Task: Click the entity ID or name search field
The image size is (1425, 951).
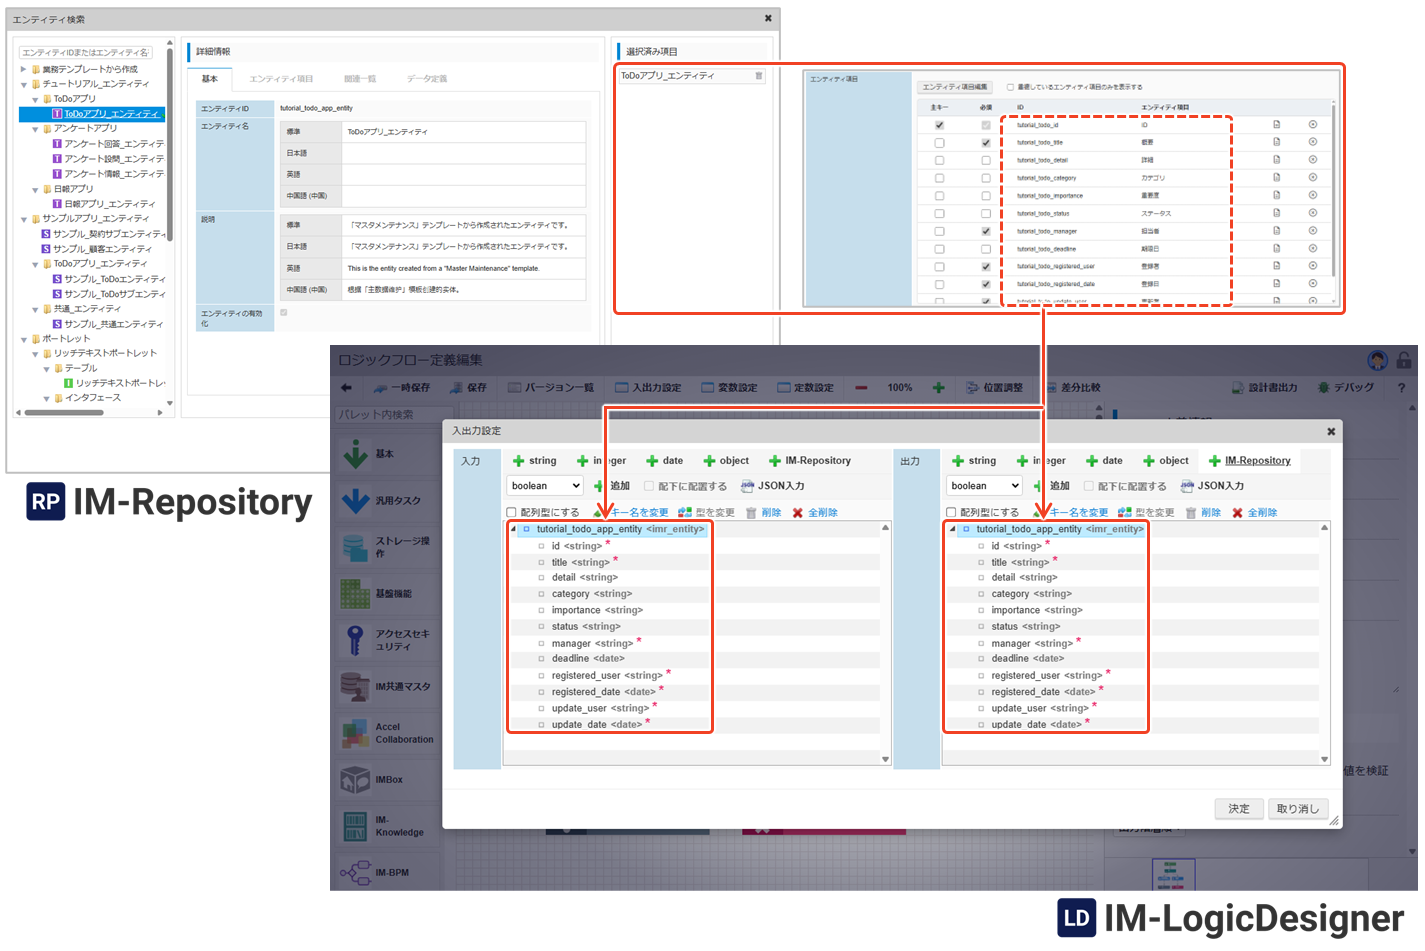Action: [x=86, y=52]
